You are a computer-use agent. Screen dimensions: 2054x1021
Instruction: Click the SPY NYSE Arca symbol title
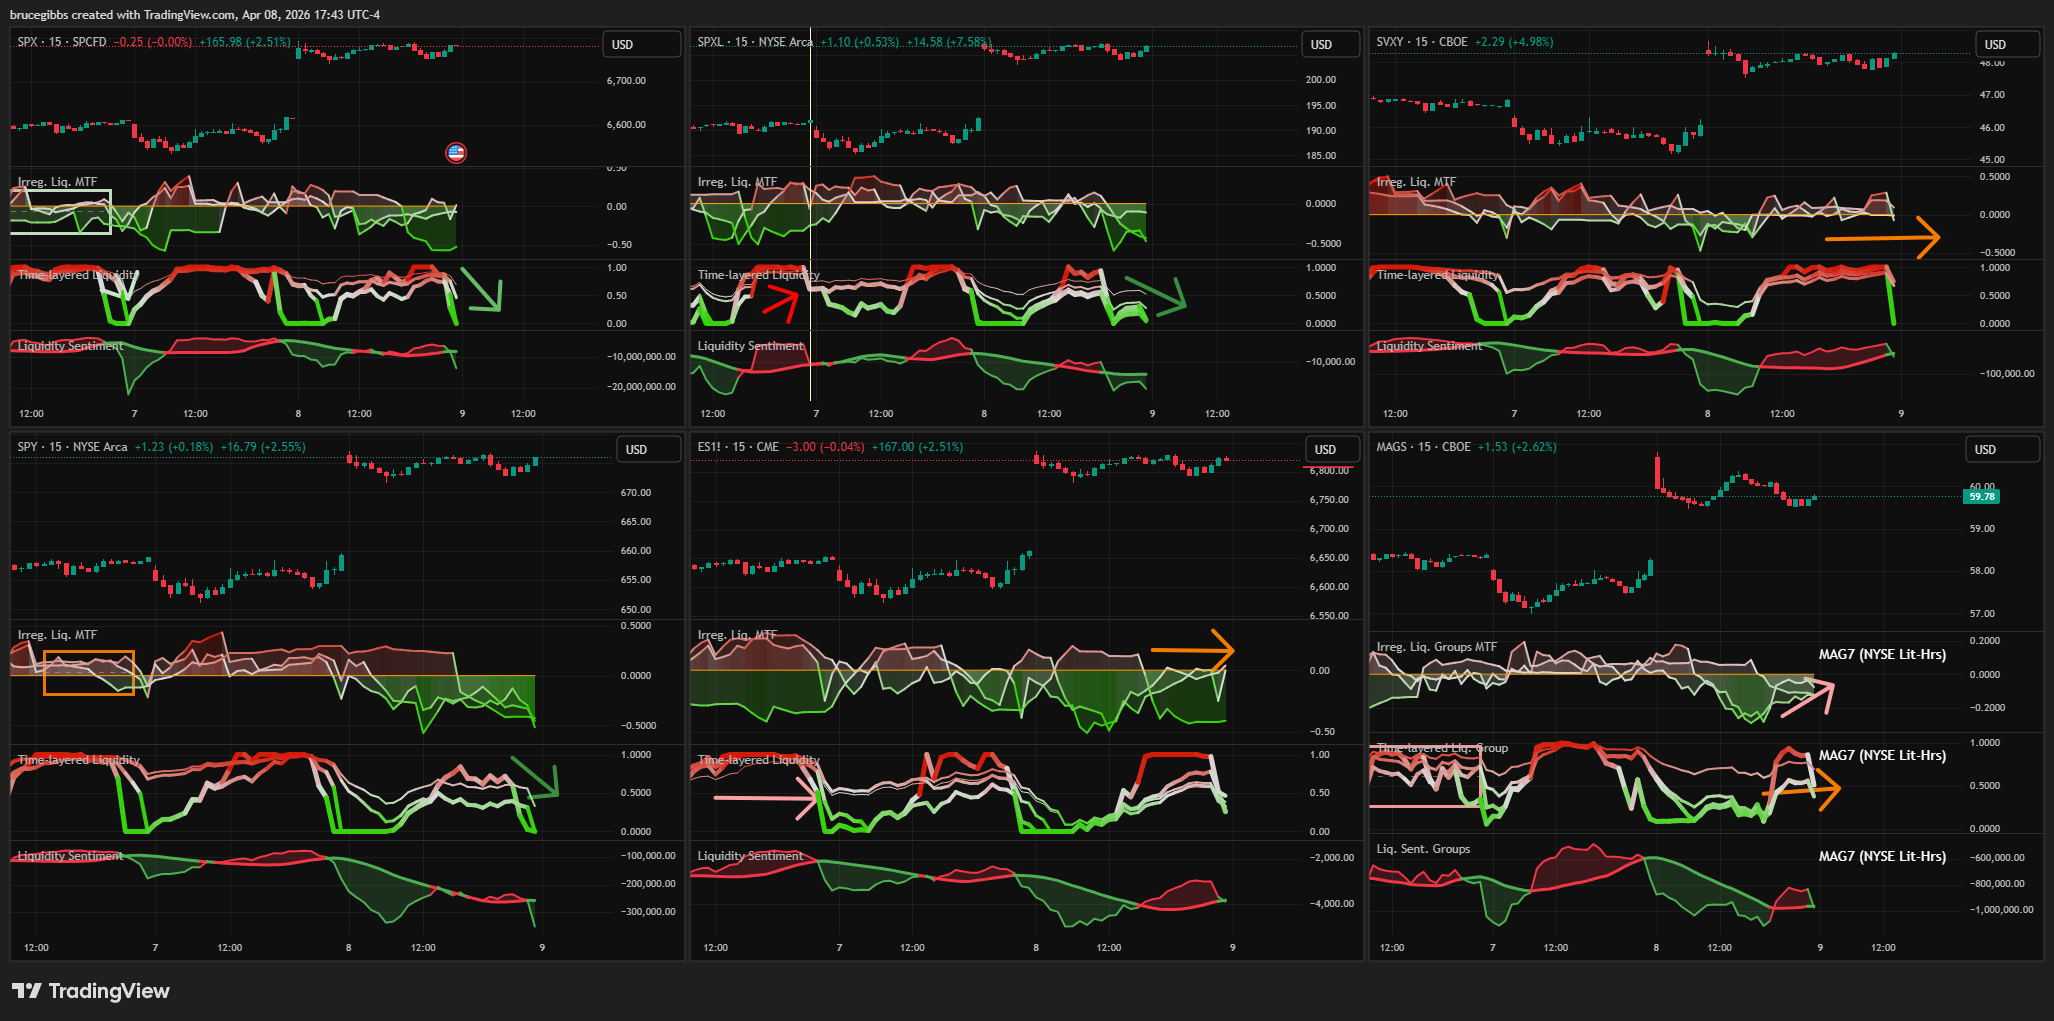point(72,447)
